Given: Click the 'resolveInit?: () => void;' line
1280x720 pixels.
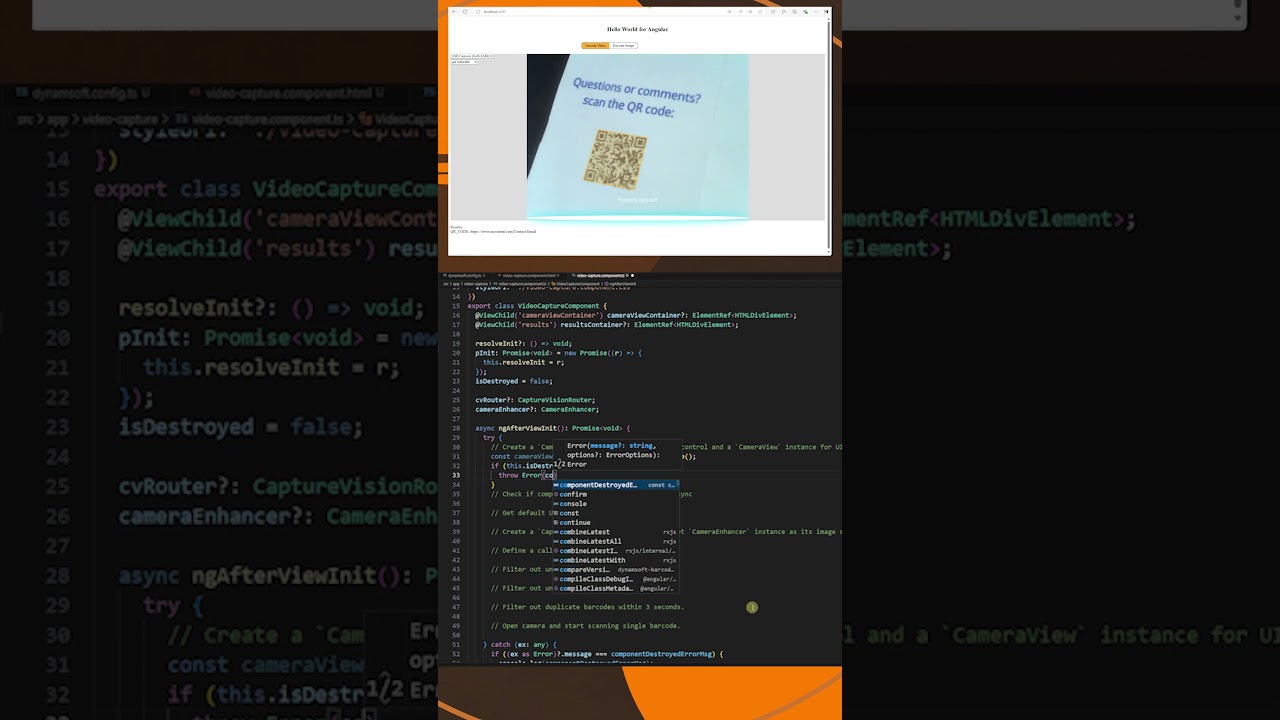Looking at the screenshot, I should click(x=523, y=344).
